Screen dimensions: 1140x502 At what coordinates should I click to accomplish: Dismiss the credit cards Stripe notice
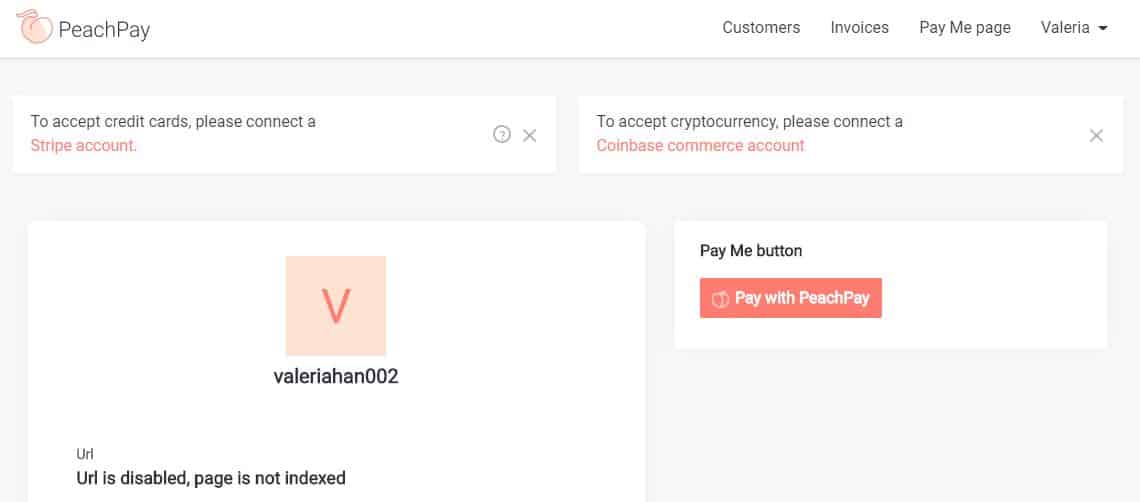coord(530,135)
